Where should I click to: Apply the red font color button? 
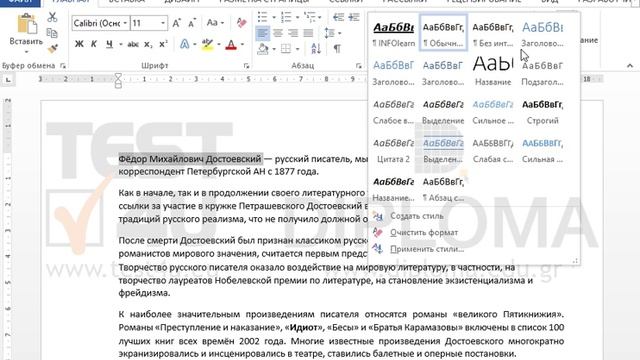click(x=231, y=44)
